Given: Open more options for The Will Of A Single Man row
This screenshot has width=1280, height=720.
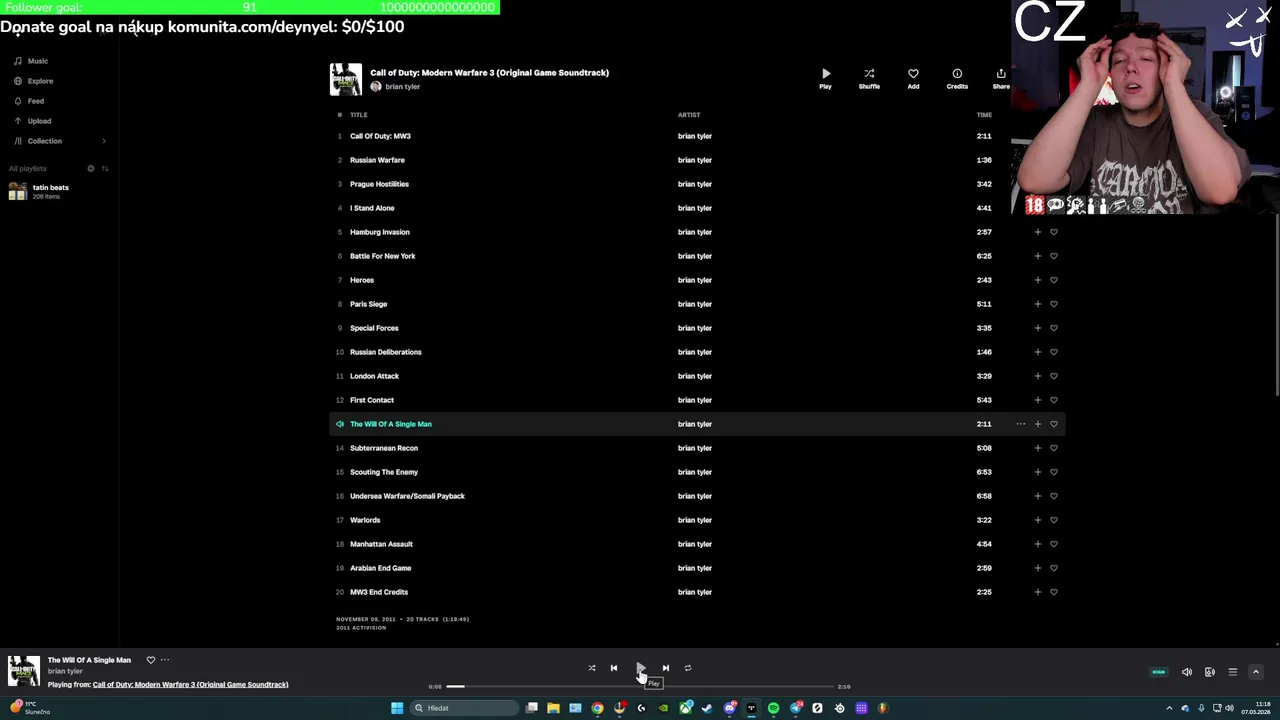Looking at the screenshot, I should click(x=1021, y=424).
